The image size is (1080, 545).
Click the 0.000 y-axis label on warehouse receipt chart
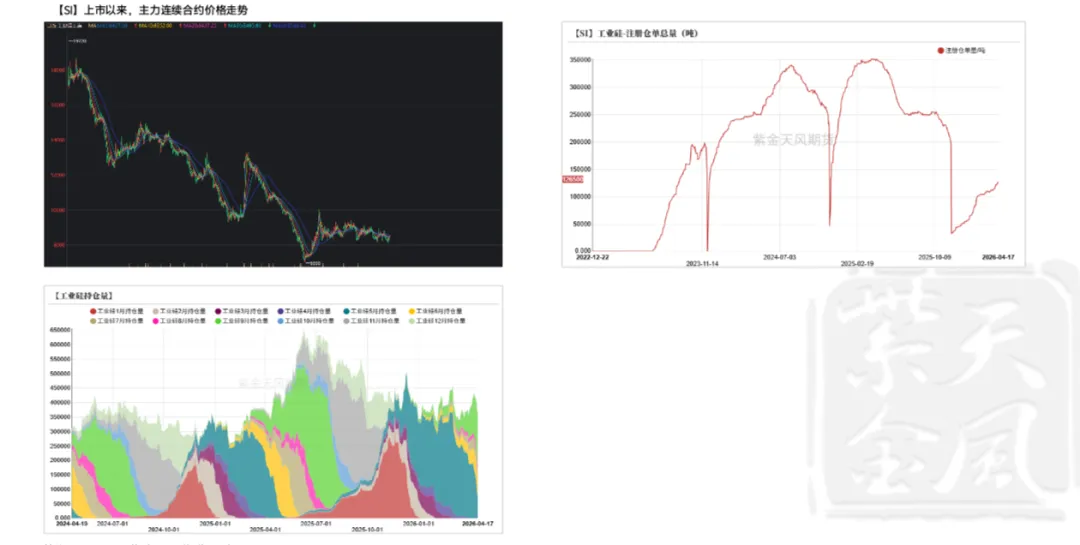[583, 250]
